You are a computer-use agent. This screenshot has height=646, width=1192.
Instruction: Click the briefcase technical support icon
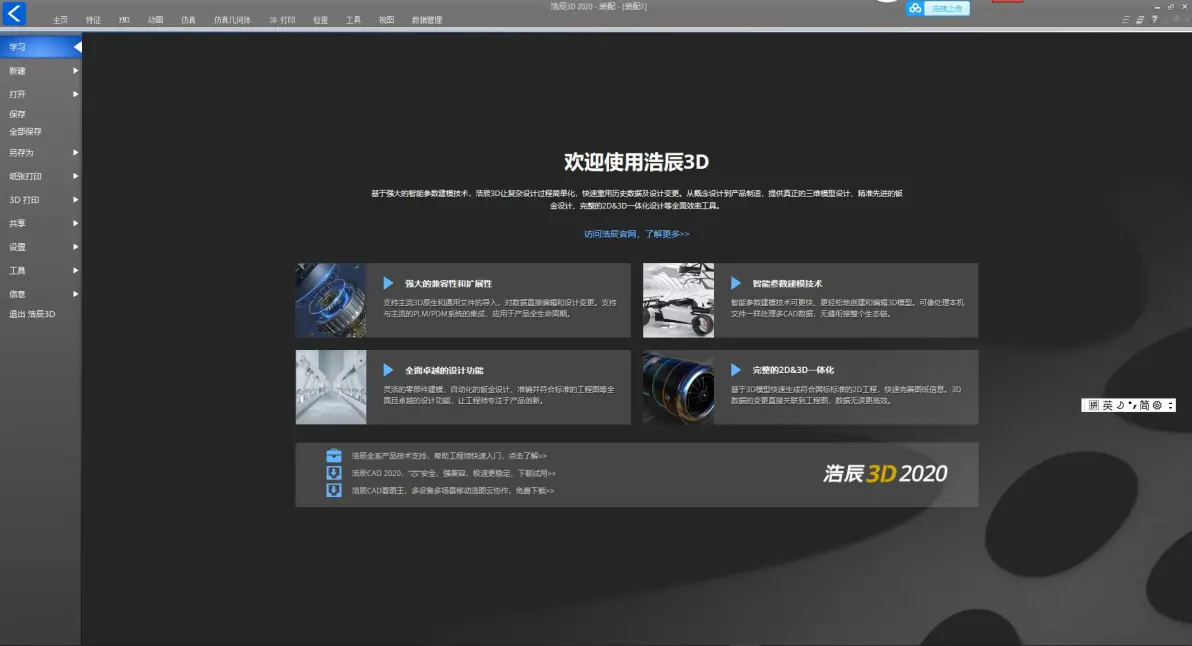(x=334, y=455)
